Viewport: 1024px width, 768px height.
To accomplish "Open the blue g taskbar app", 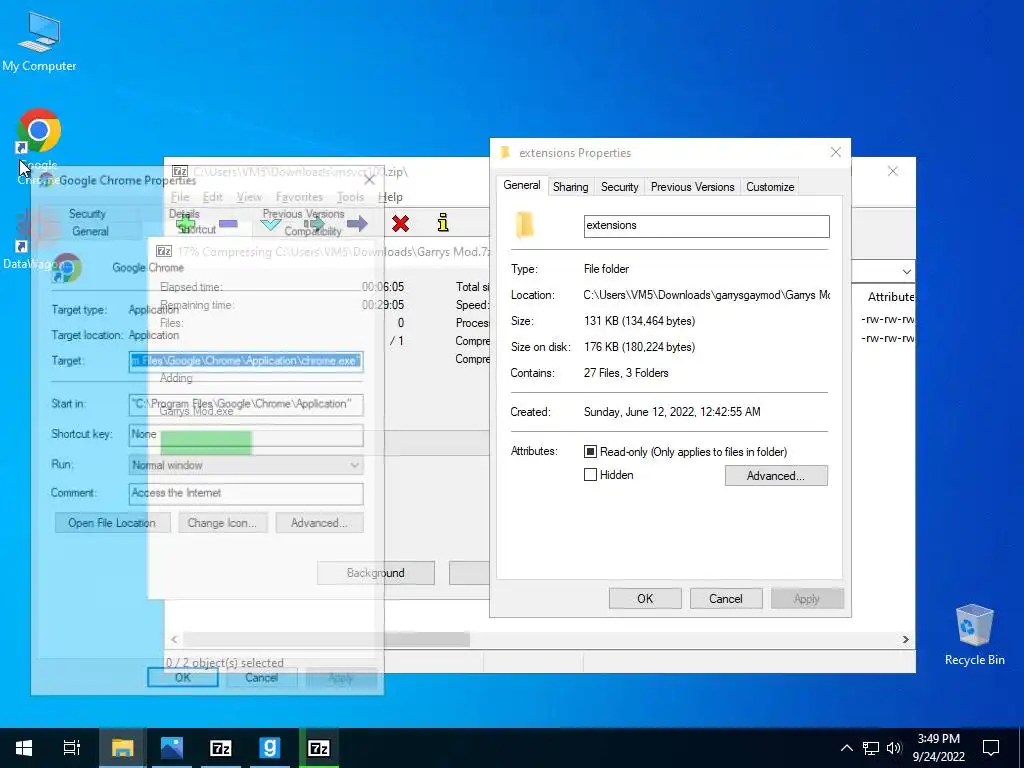I will (x=270, y=748).
